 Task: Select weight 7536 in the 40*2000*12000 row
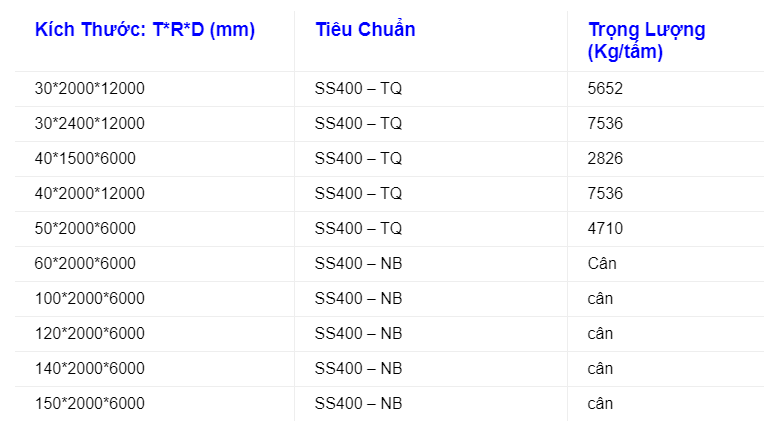(x=606, y=194)
